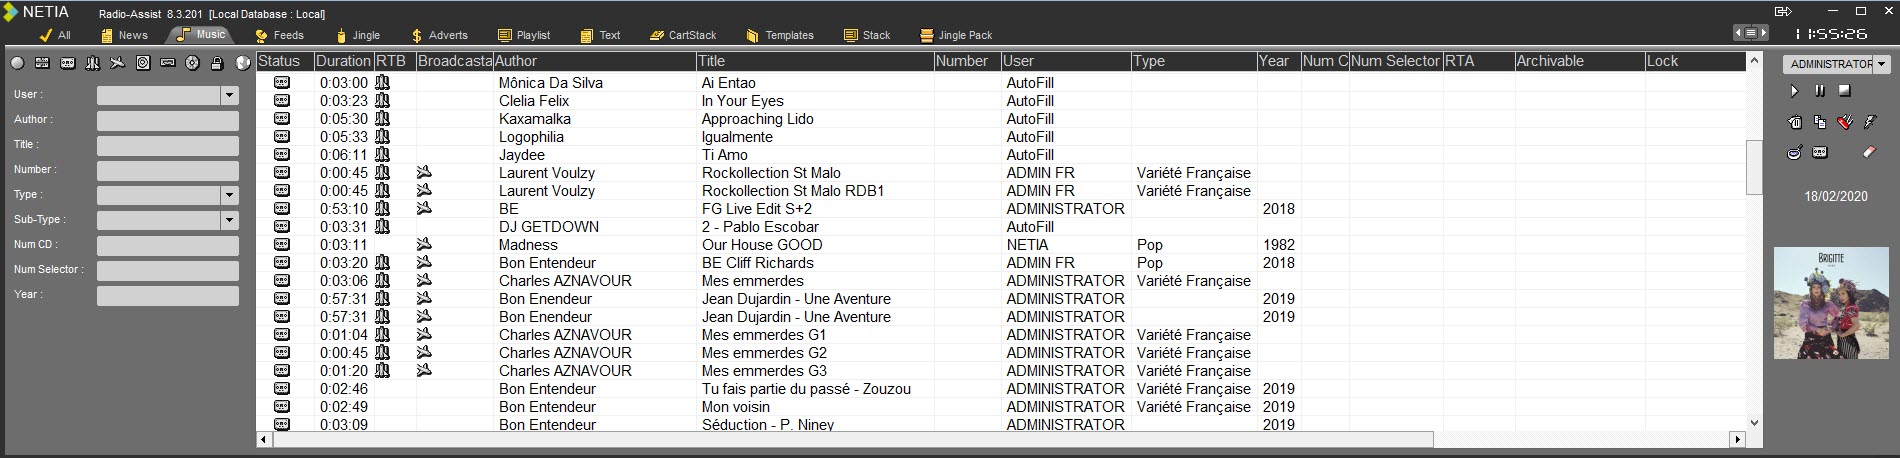Click the Author column header

(x=594, y=61)
